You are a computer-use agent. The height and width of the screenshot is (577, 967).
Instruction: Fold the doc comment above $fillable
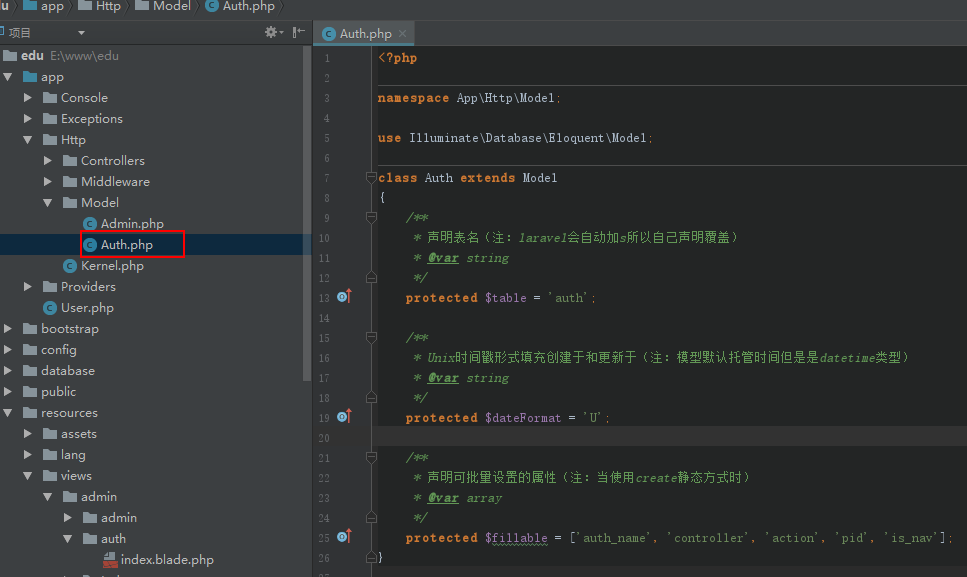pyautogui.click(x=371, y=458)
